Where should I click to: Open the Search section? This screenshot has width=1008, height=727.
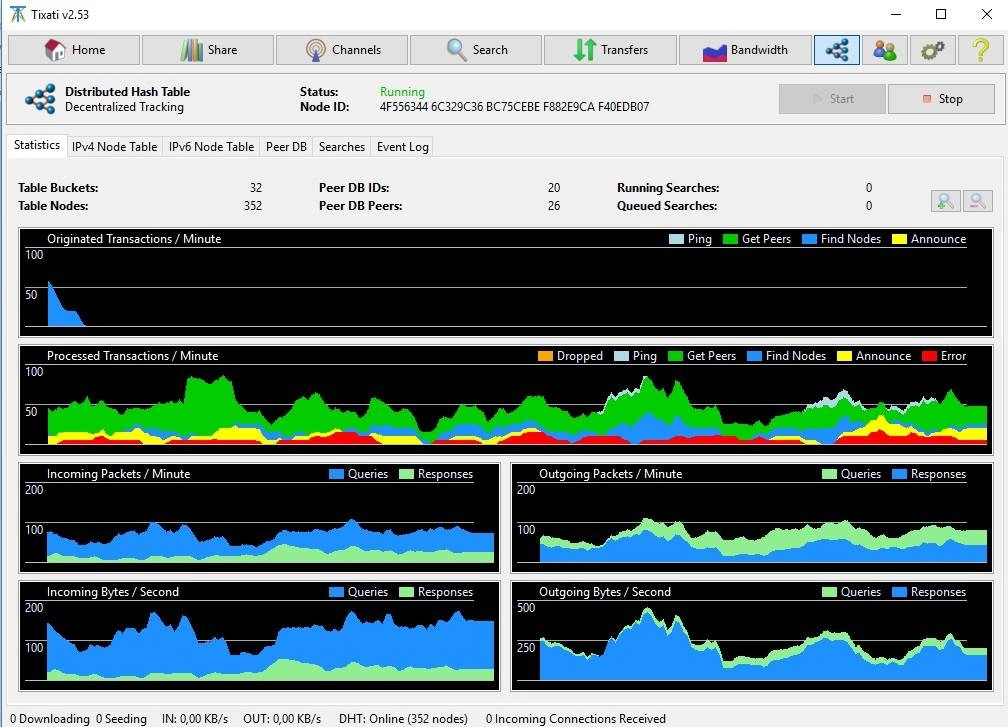pos(476,50)
